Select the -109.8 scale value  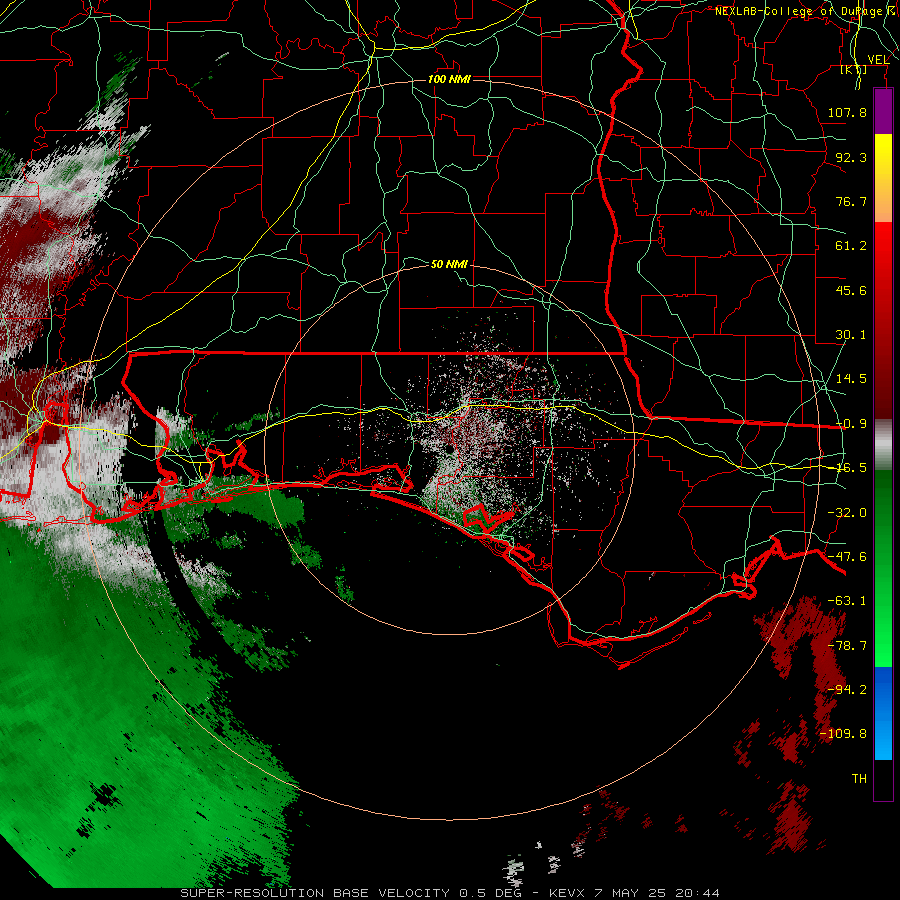tap(843, 734)
